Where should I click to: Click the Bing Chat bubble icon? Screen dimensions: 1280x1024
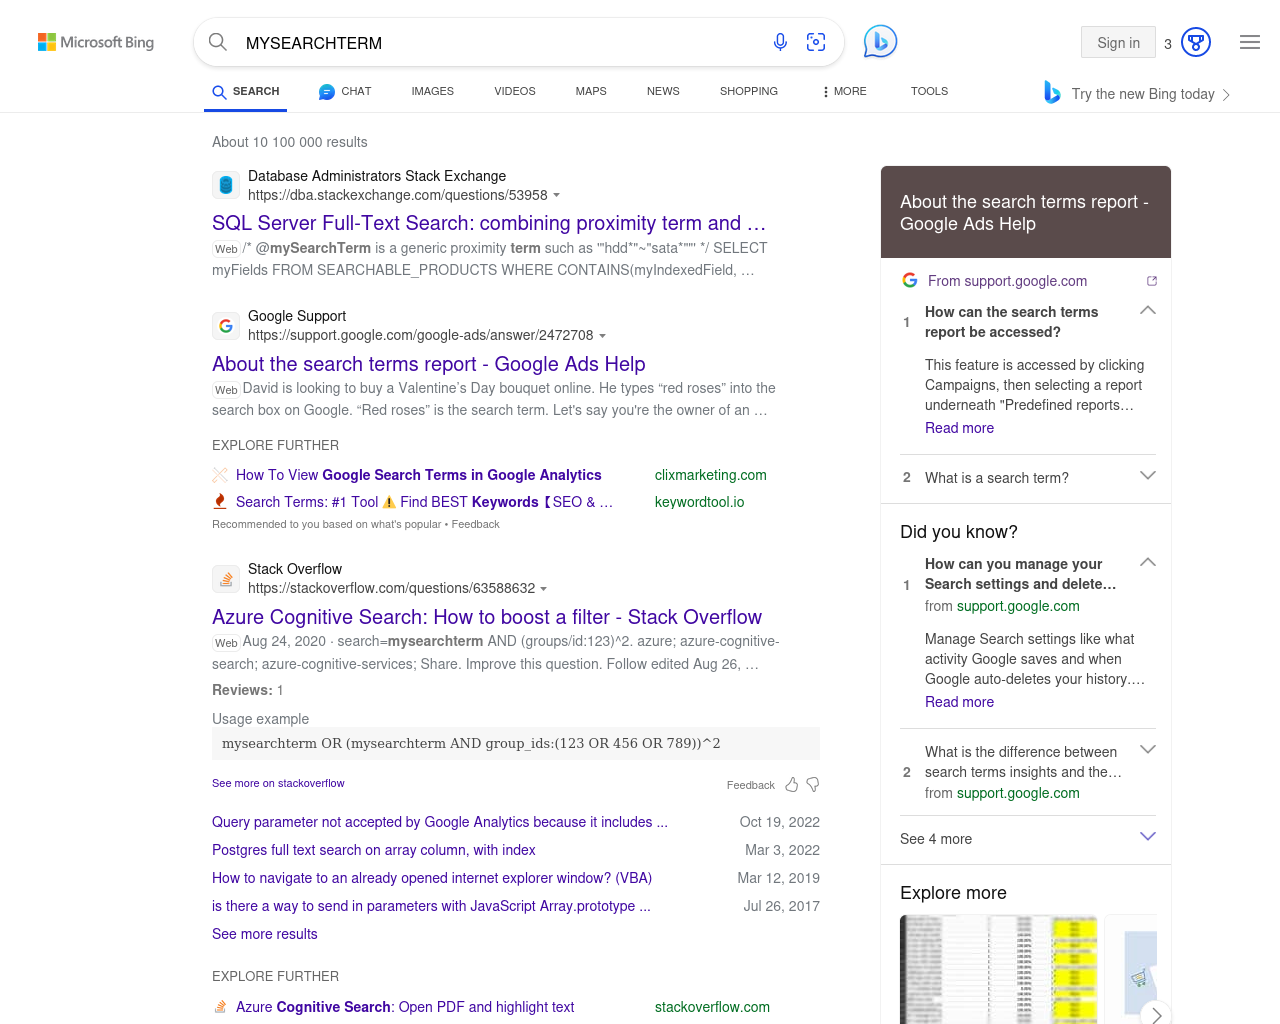[x=880, y=42]
